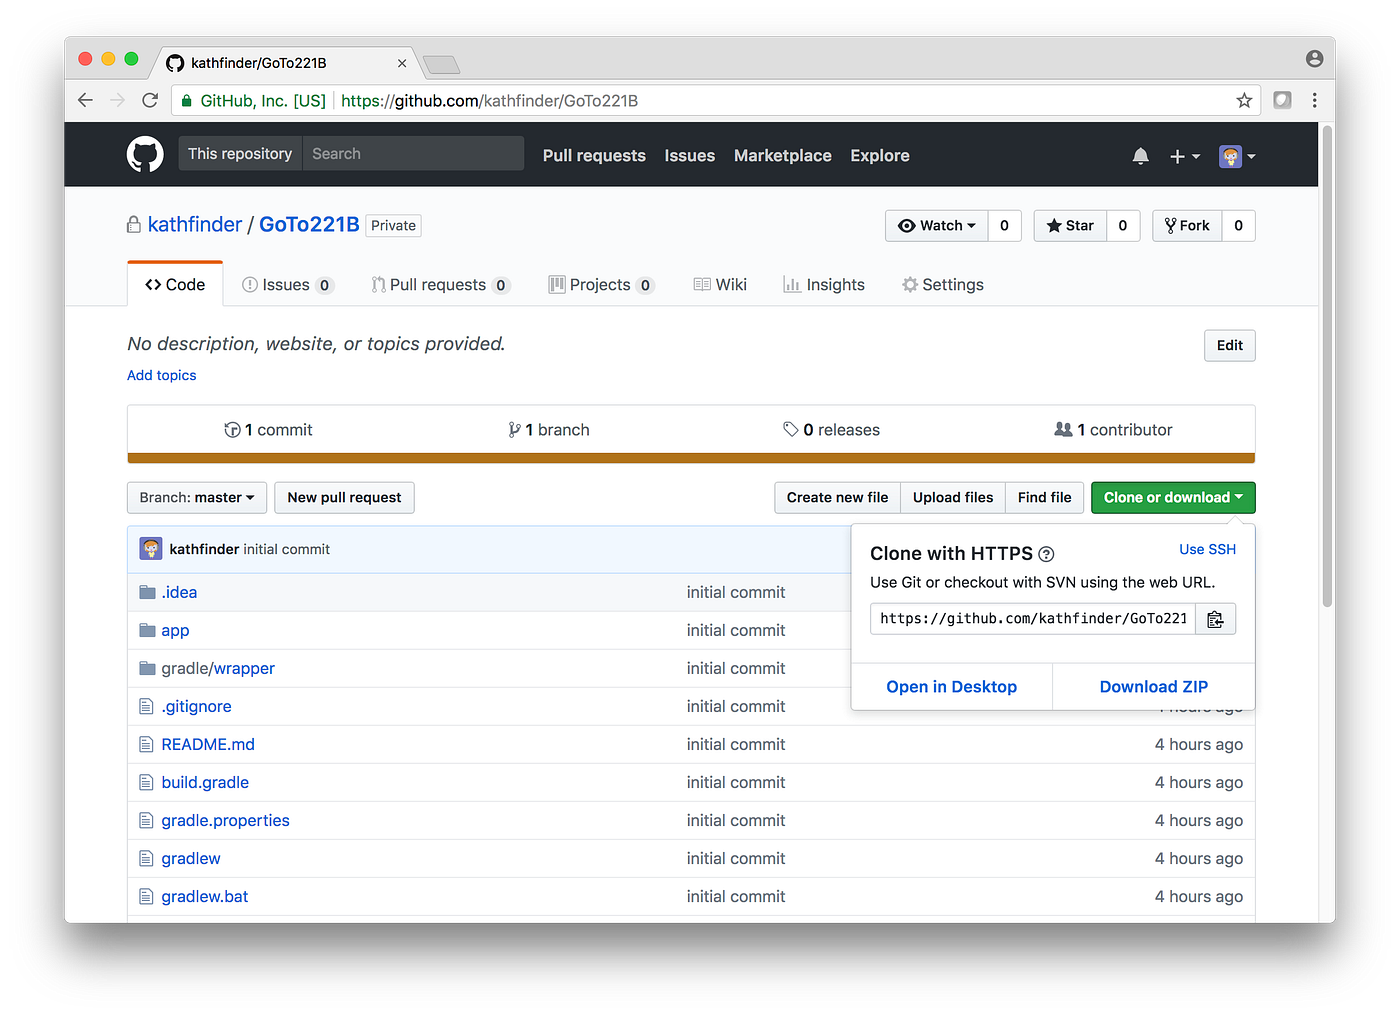
Task: Open the notifications bell
Action: (x=1140, y=156)
